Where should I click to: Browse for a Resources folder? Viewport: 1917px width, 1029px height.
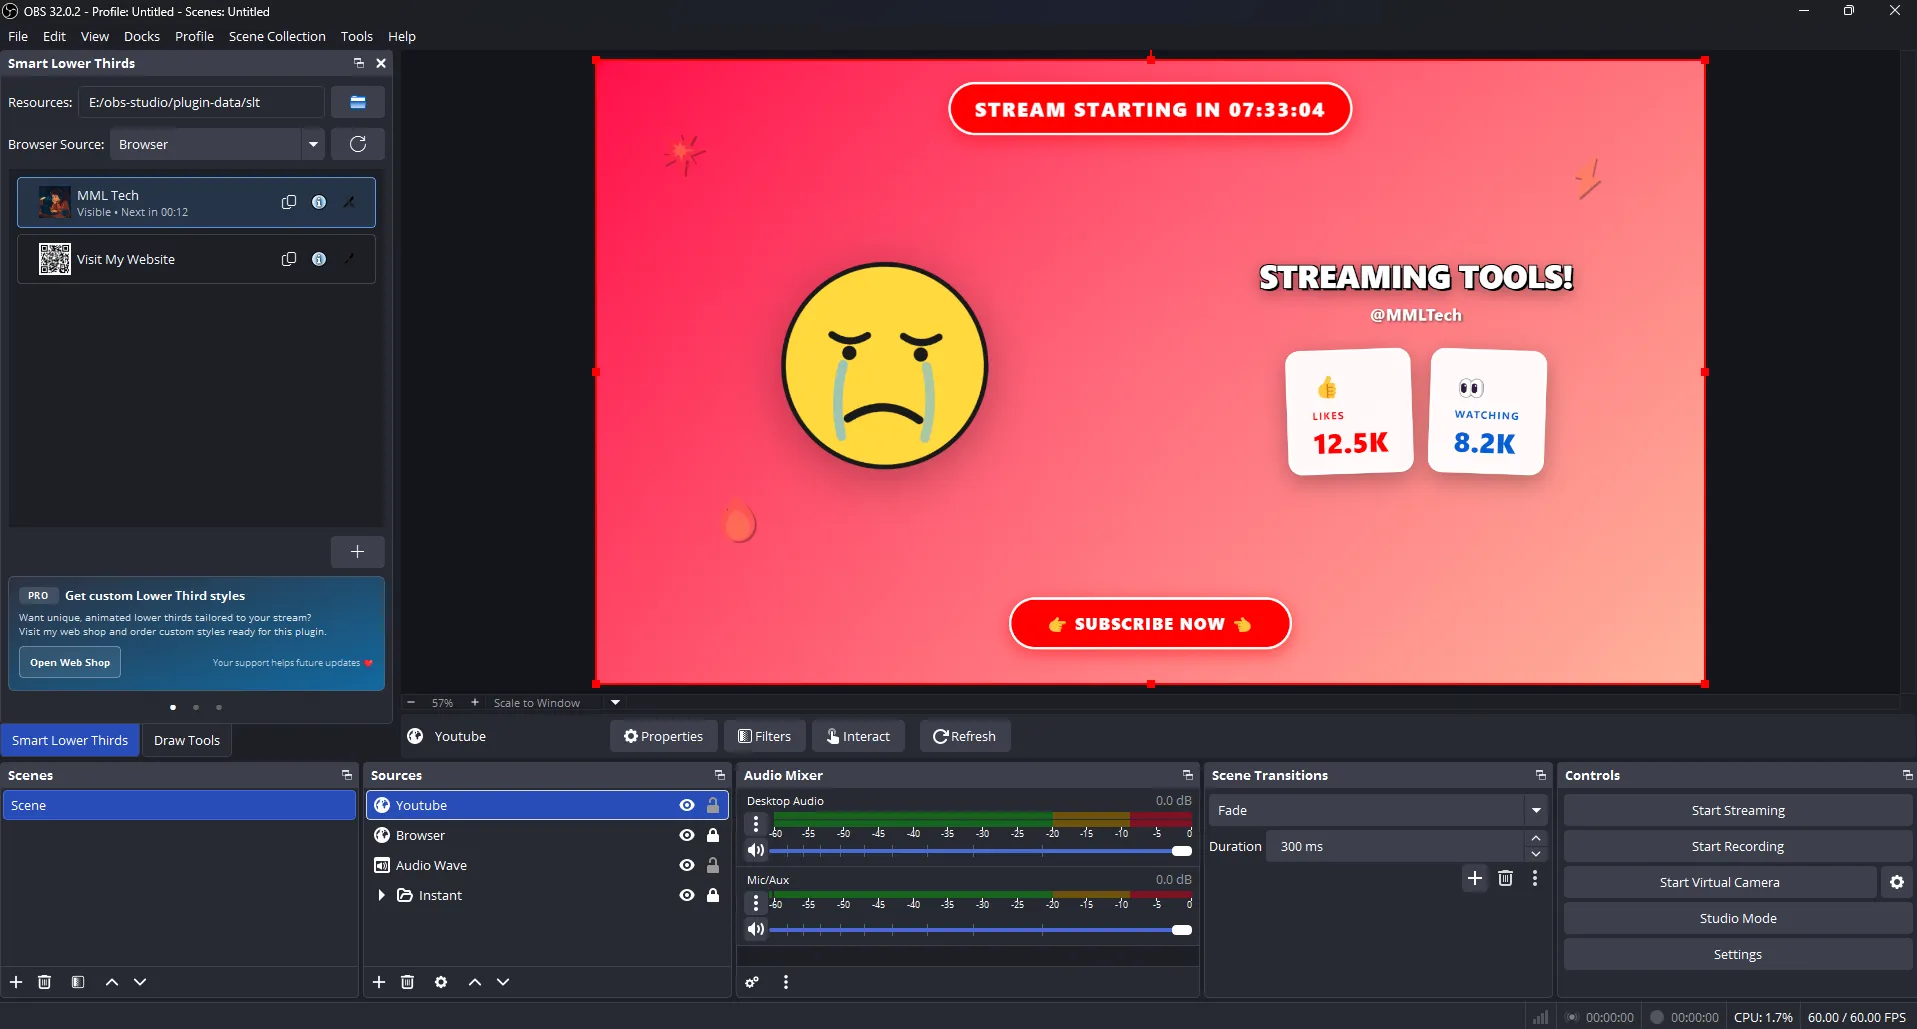357,101
